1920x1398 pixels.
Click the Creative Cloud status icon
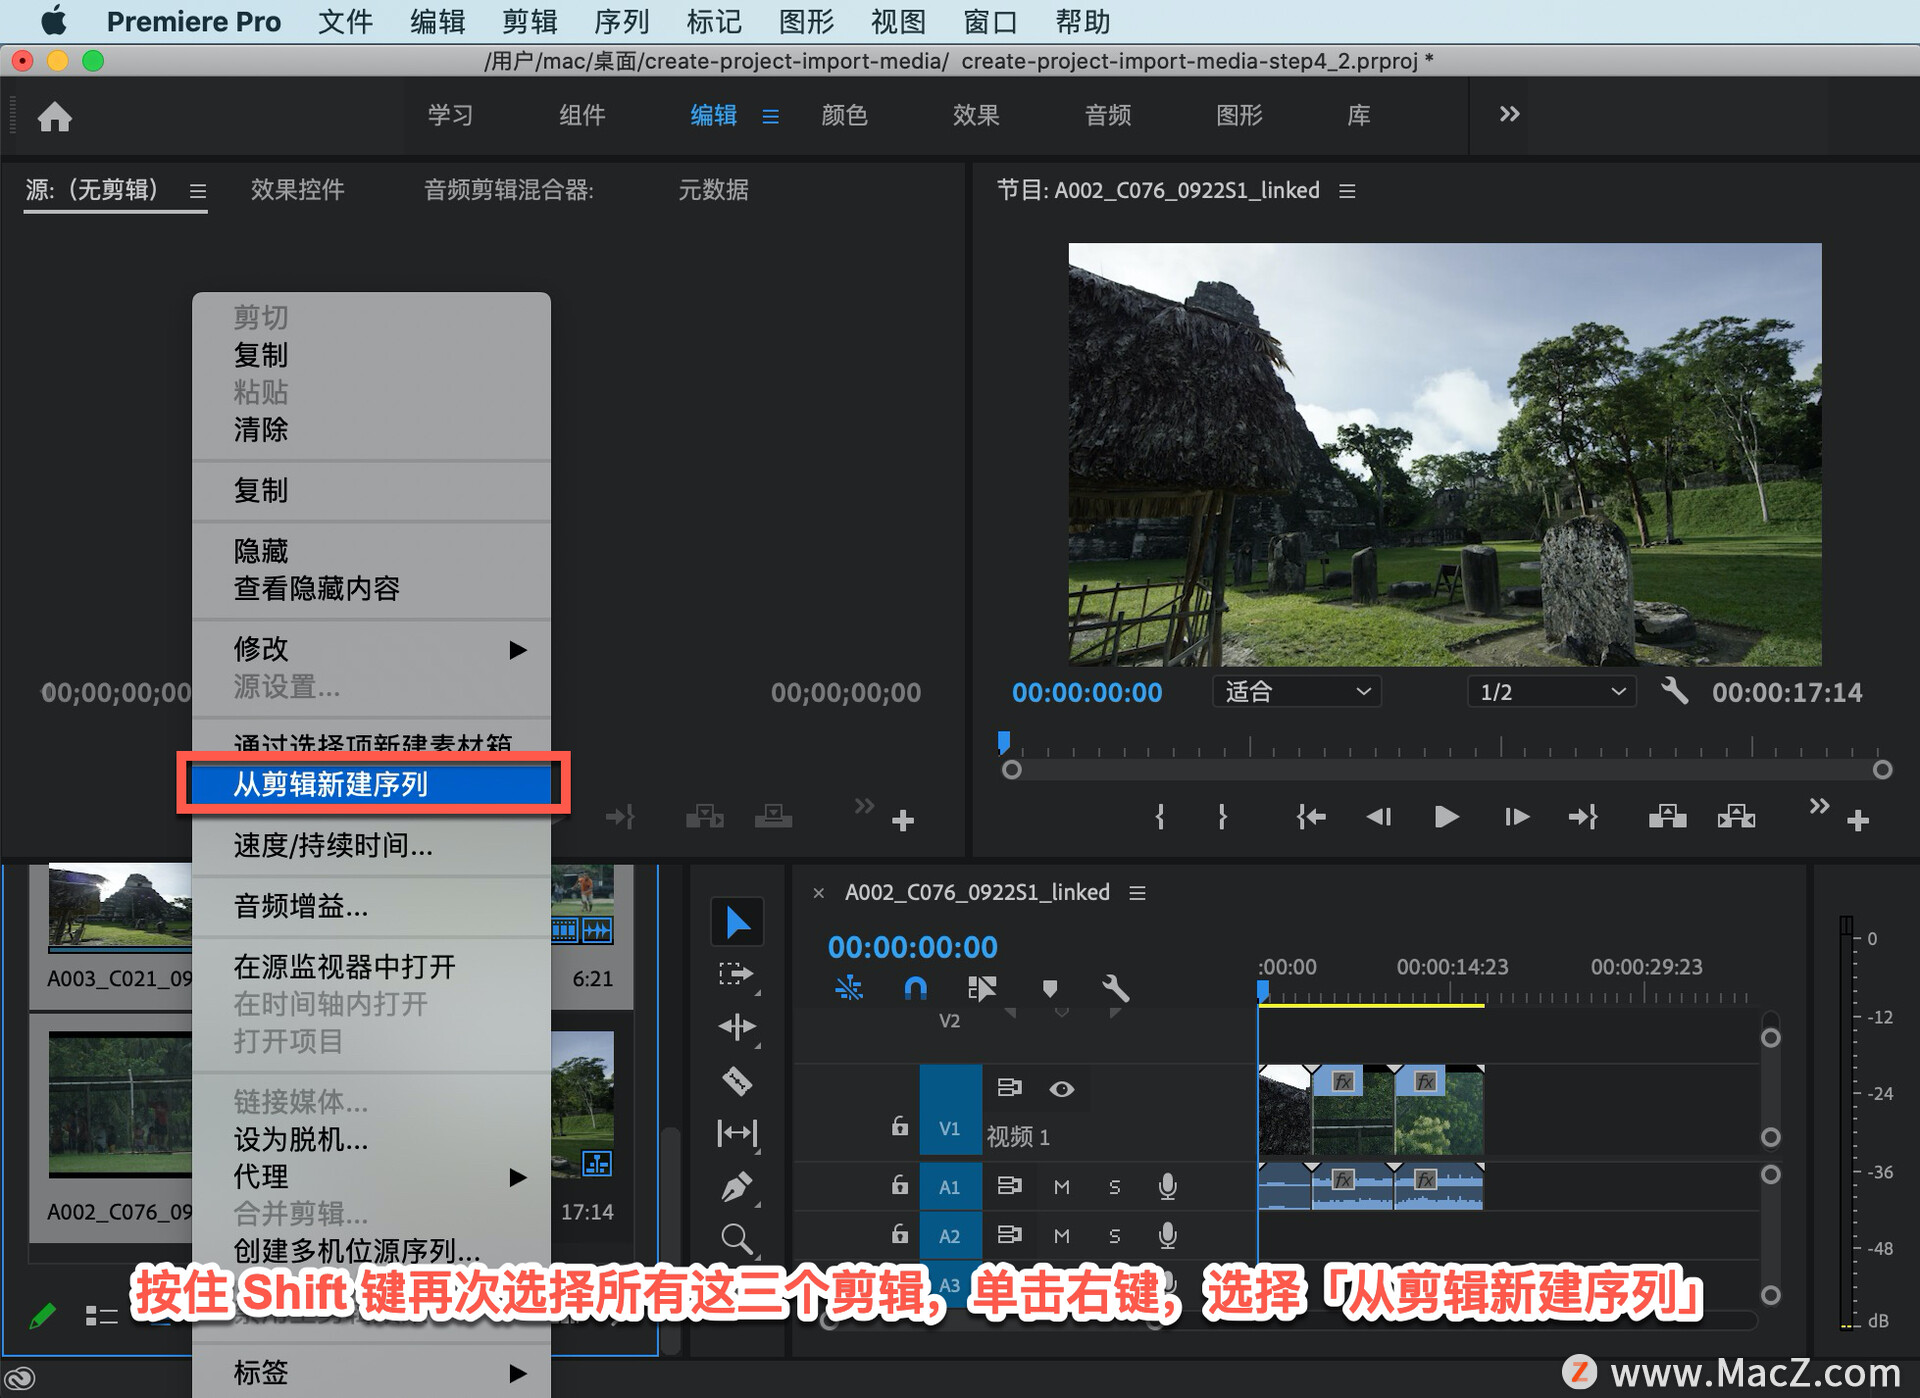pos(20,1378)
